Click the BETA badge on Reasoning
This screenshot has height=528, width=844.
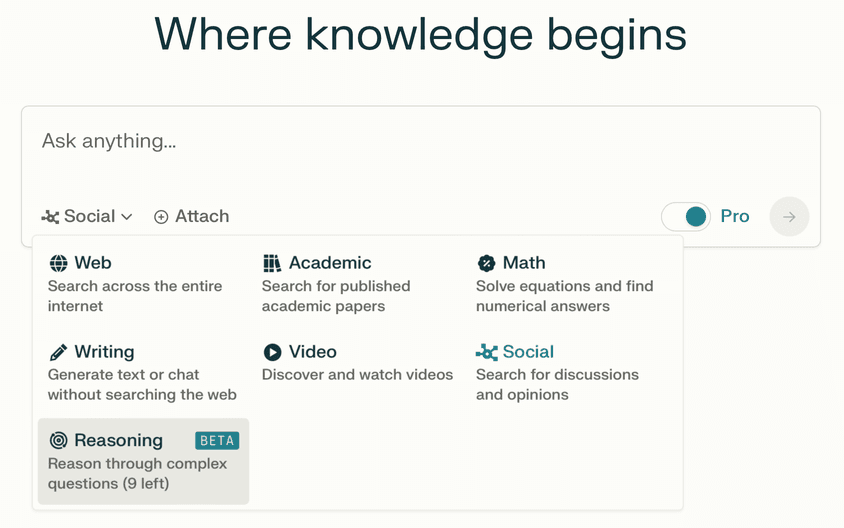(x=217, y=441)
